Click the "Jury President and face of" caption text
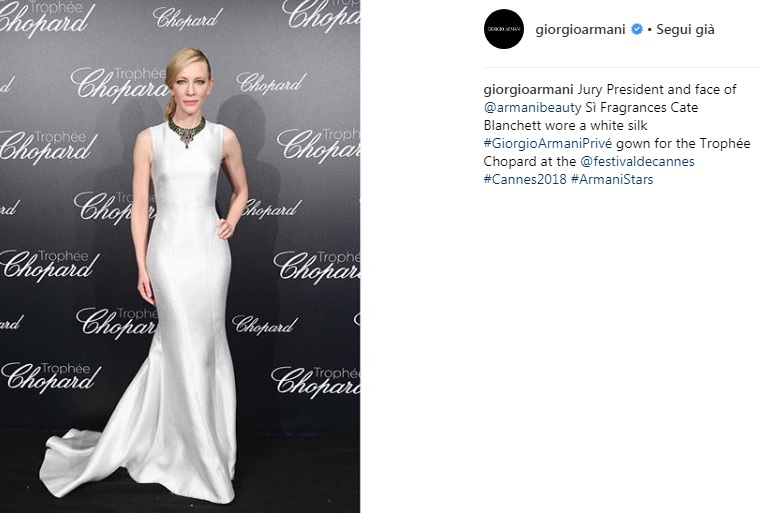 pos(657,90)
